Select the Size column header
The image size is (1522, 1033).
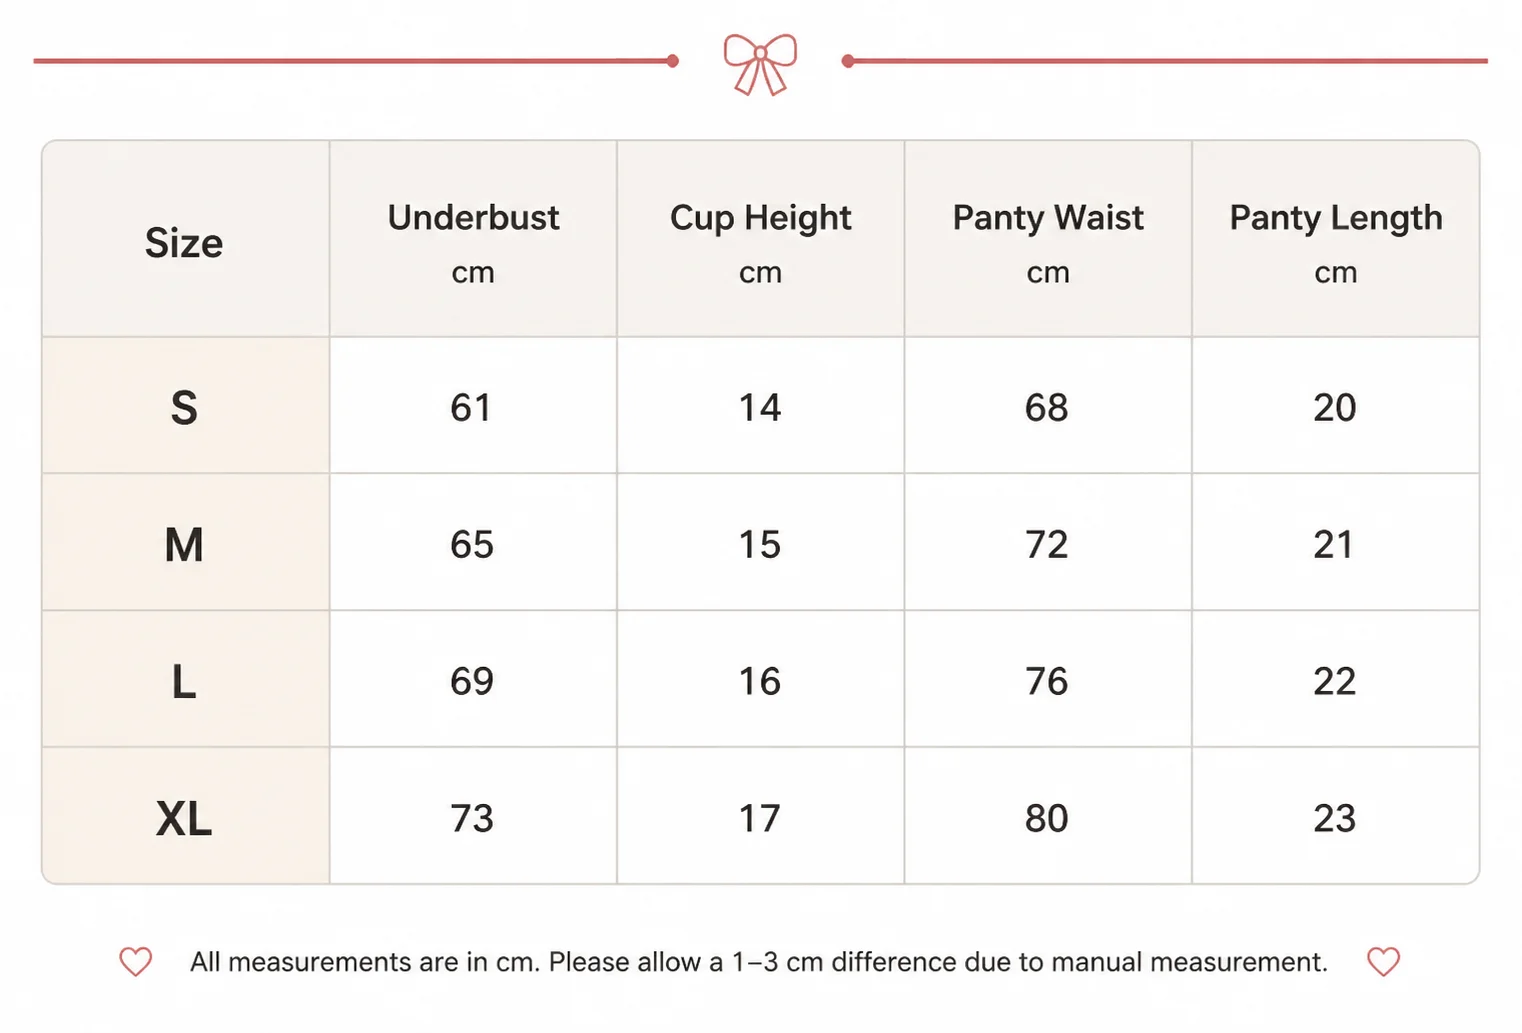pyautogui.click(x=186, y=239)
